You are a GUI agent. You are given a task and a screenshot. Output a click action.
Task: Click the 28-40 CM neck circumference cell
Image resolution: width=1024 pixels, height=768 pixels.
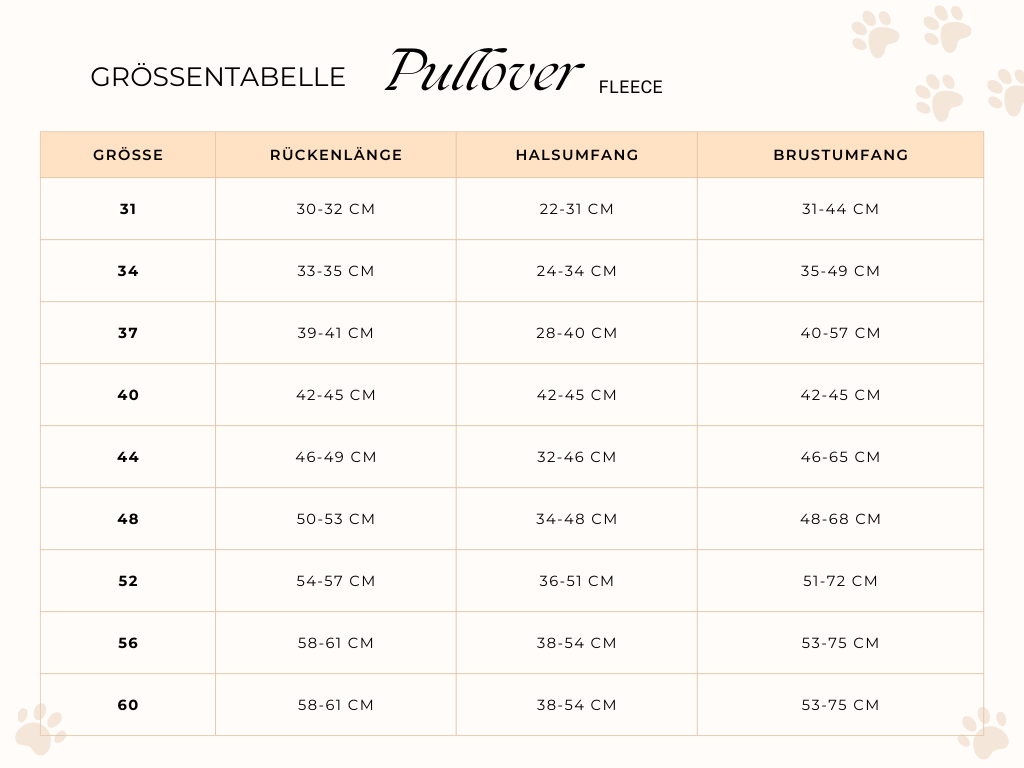tap(577, 333)
